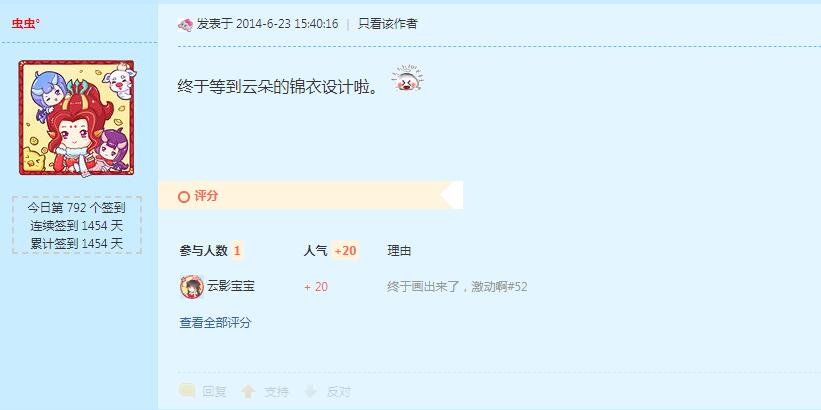Click the upward arrow support icon
Image resolution: width=821 pixels, height=410 pixels.
tap(248, 391)
